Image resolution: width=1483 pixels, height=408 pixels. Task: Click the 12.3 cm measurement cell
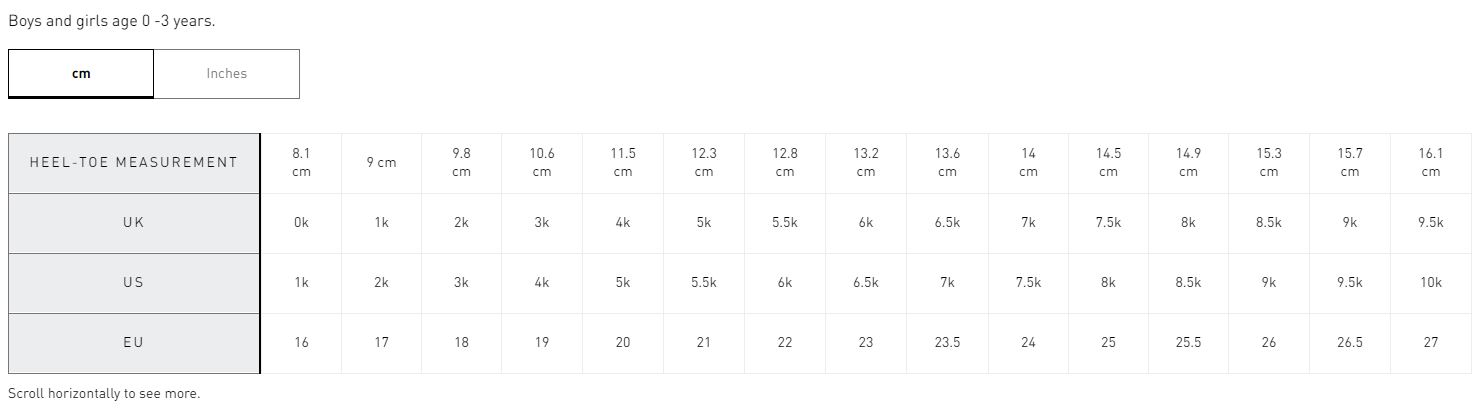(x=704, y=163)
